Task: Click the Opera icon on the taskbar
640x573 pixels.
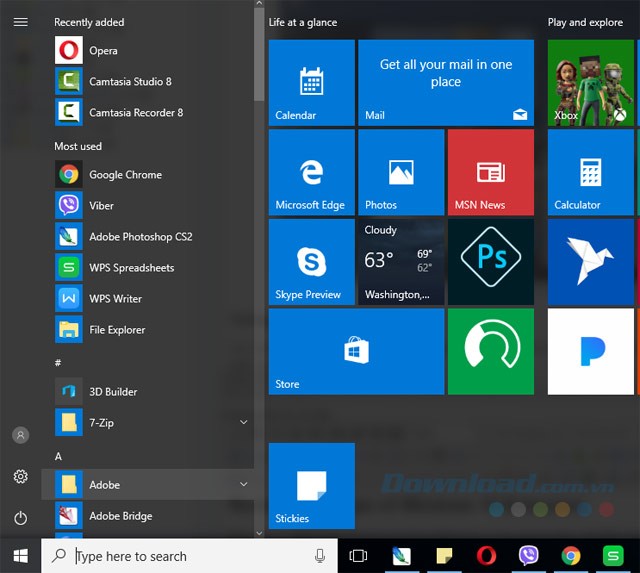Action: pyautogui.click(x=486, y=556)
